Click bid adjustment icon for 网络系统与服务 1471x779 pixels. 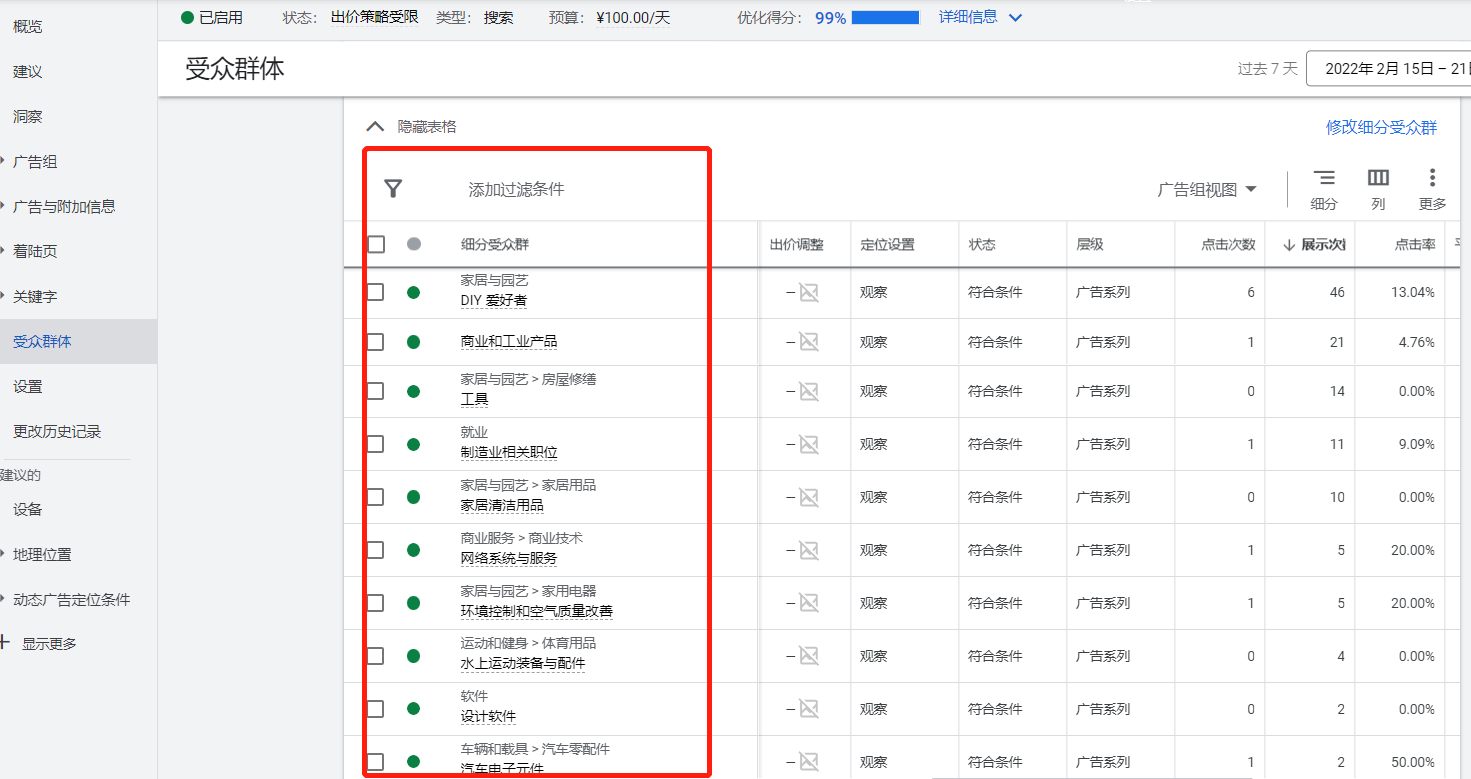[809, 550]
